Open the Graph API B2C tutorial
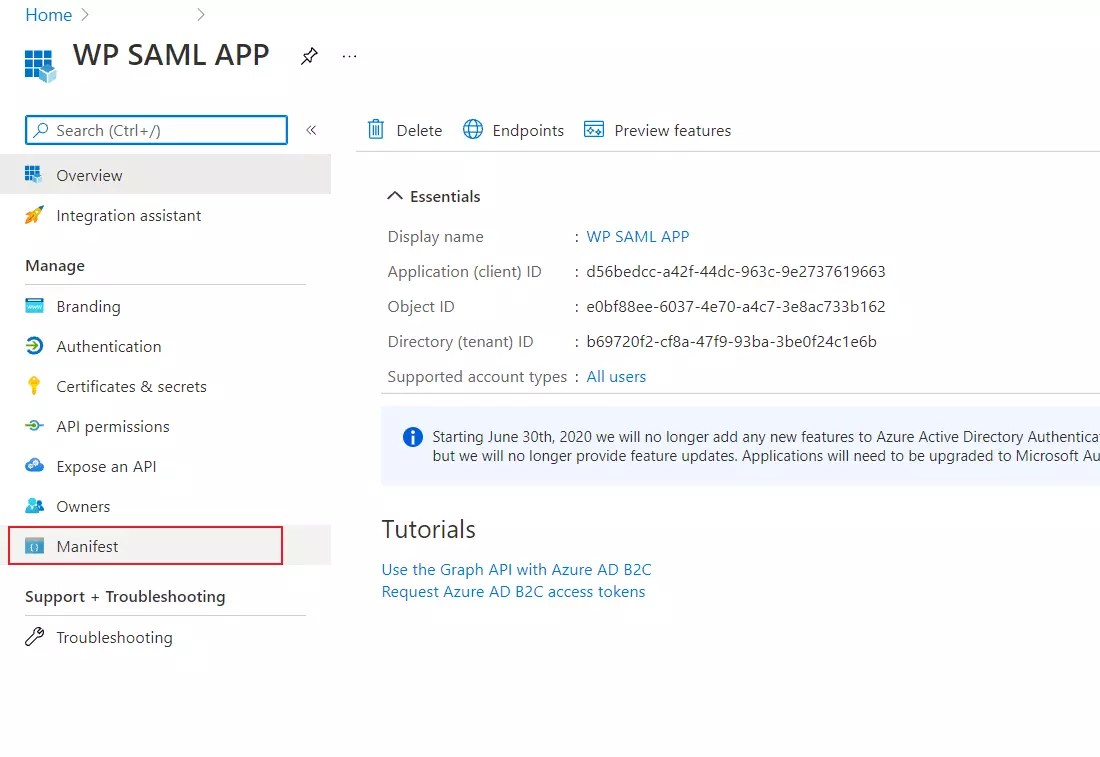Screen dimensions: 1100x757 [517, 569]
